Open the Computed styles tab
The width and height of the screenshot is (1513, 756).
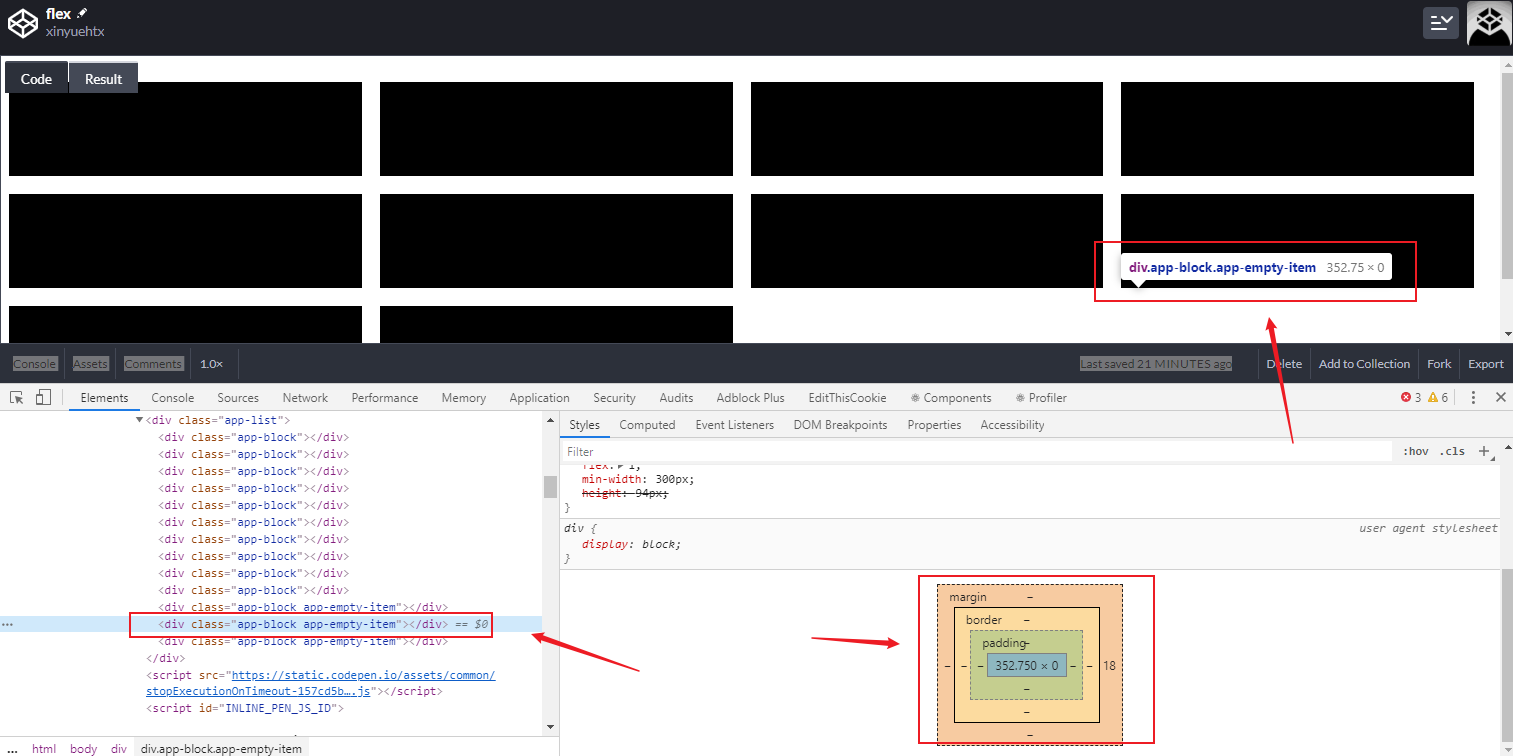tap(647, 425)
